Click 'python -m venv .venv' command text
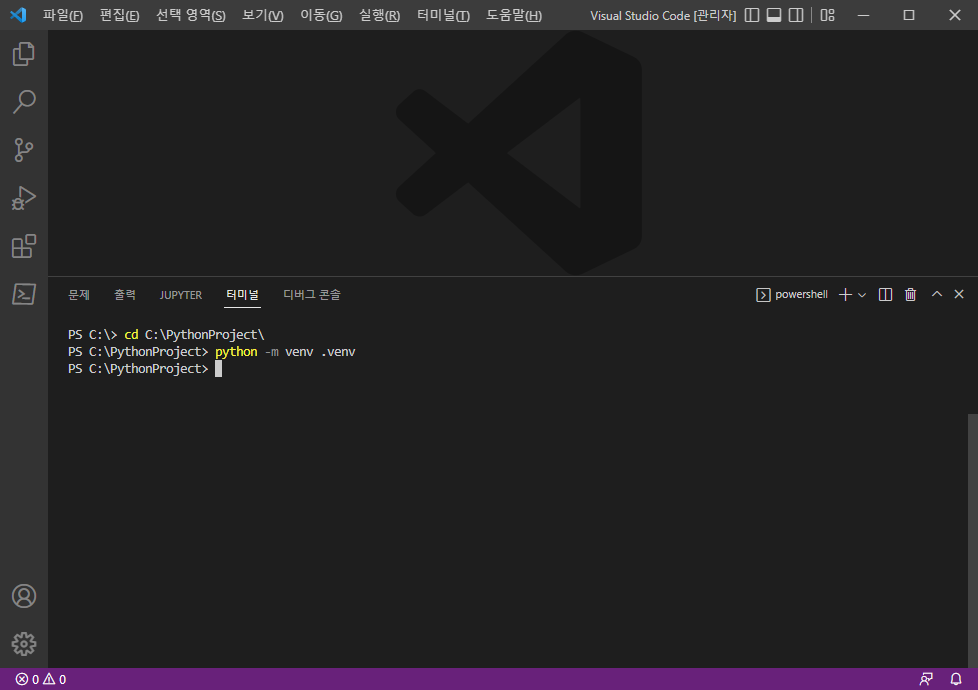The height and width of the screenshot is (690, 978). 285,352
